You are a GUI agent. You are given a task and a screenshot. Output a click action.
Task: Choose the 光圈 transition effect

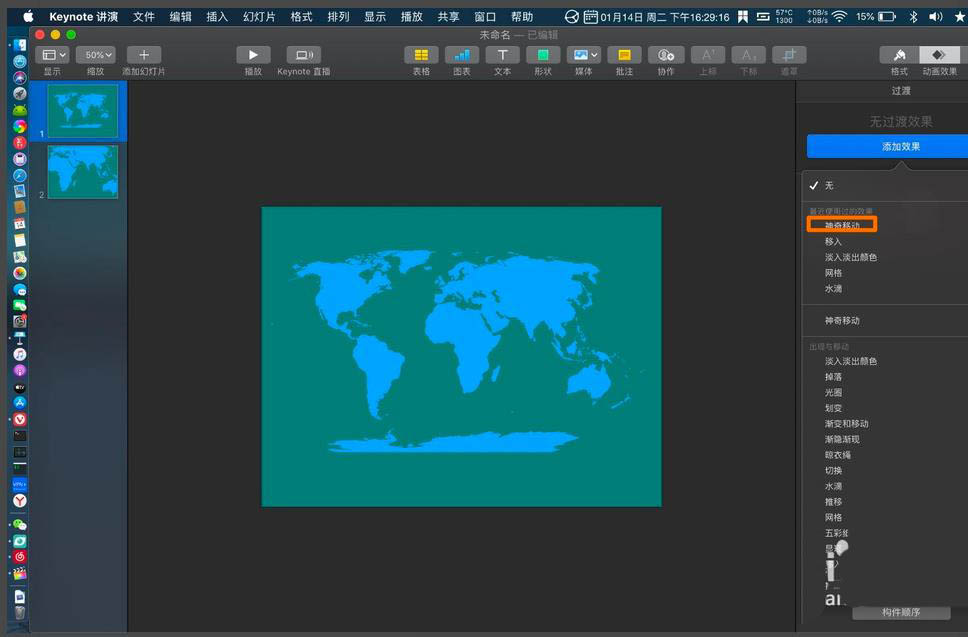click(x=833, y=392)
